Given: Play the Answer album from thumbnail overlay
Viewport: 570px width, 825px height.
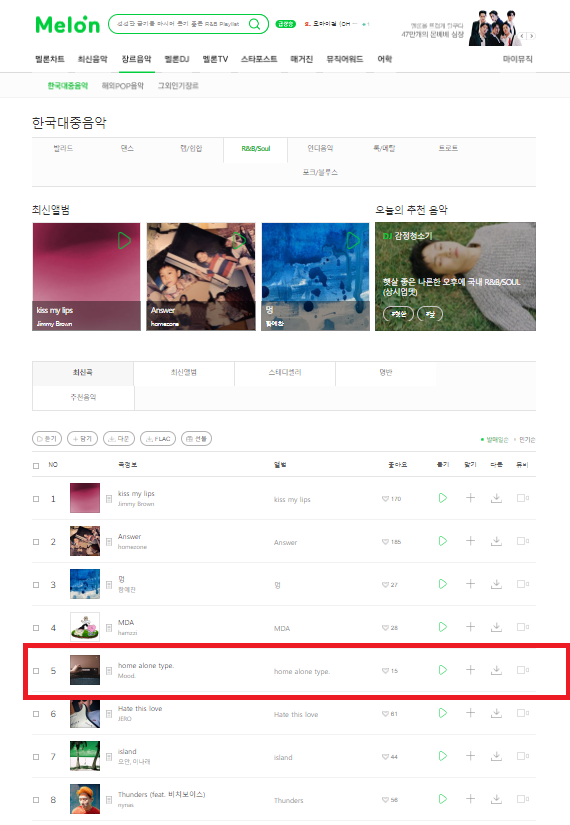Looking at the screenshot, I should 239,240.
